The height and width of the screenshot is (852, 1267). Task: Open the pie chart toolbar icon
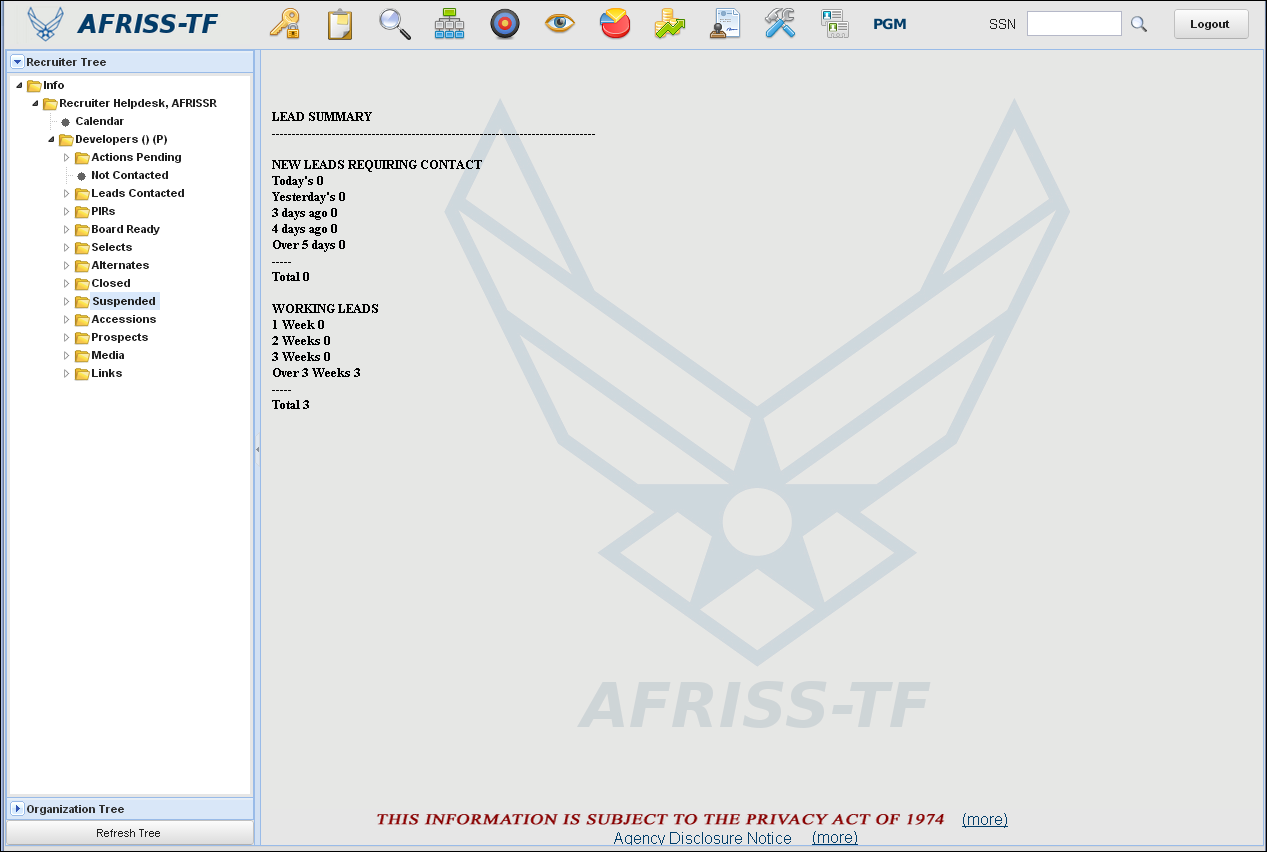click(x=615, y=24)
